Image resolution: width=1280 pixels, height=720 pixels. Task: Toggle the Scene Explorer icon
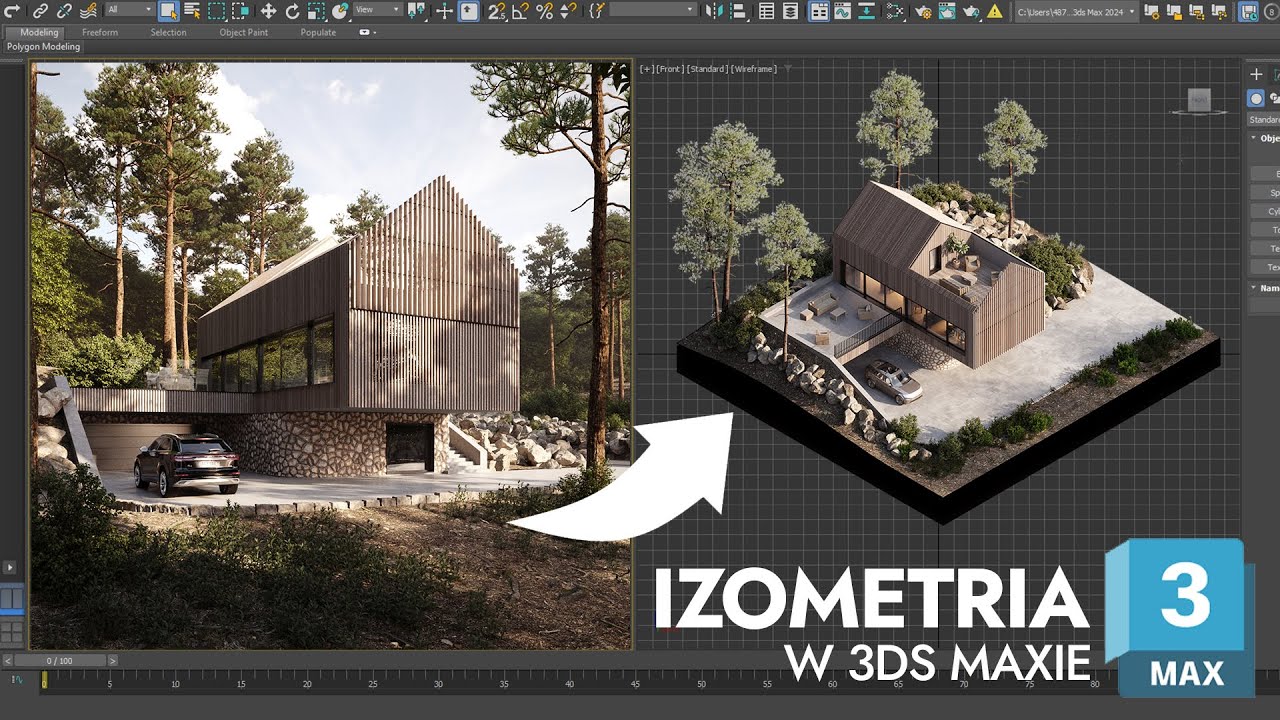[x=766, y=11]
